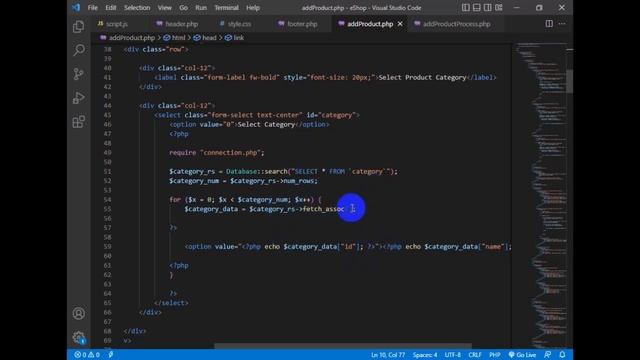Open Customize Layout options
This screenshot has width=640, height=360.
[499, 7]
